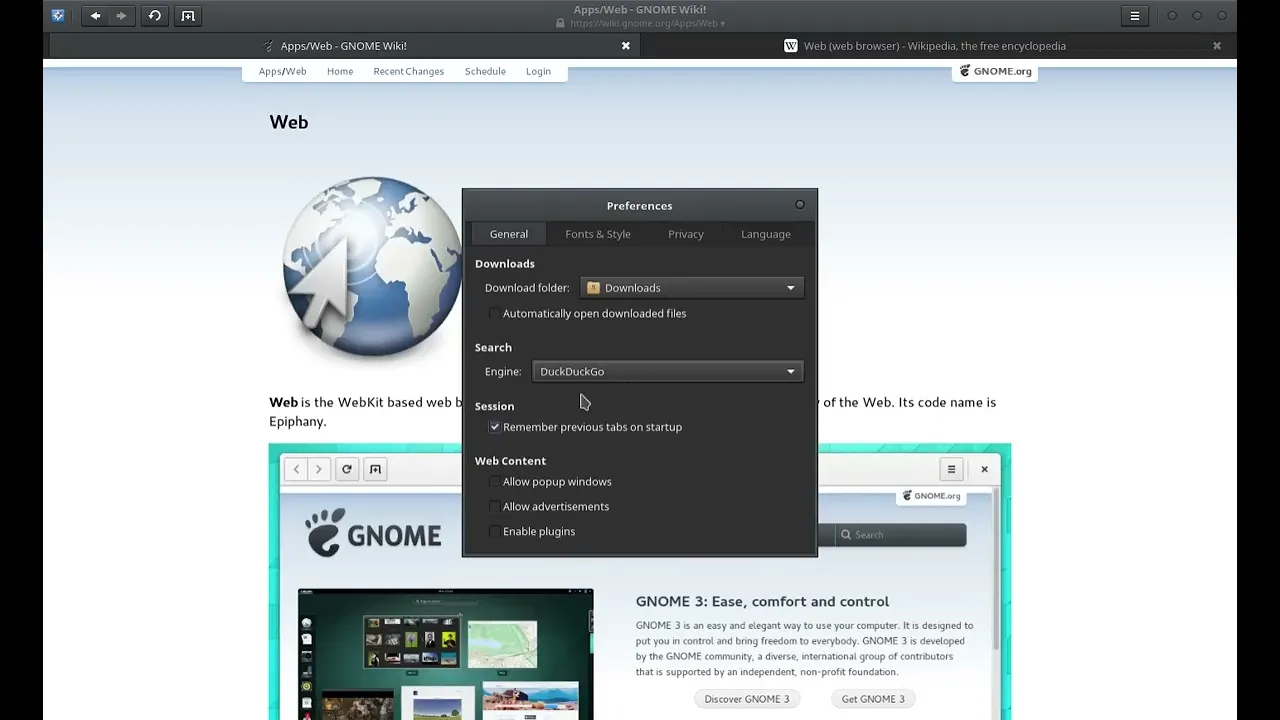The height and width of the screenshot is (720, 1280).
Task: Click the Web globe logo image
Action: click(x=372, y=268)
